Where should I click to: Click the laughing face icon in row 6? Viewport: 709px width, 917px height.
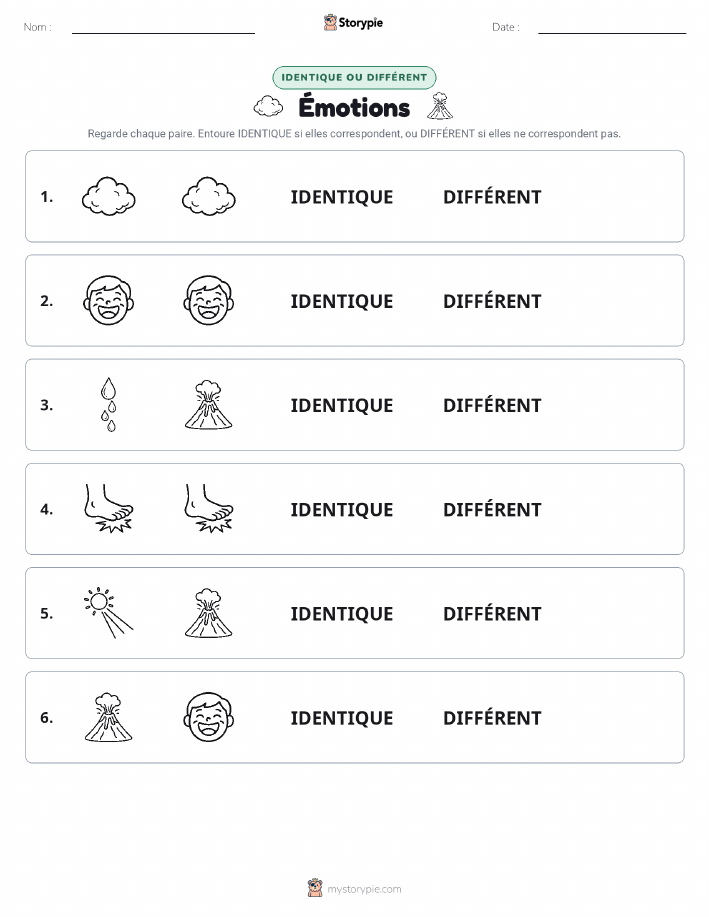[x=209, y=717]
